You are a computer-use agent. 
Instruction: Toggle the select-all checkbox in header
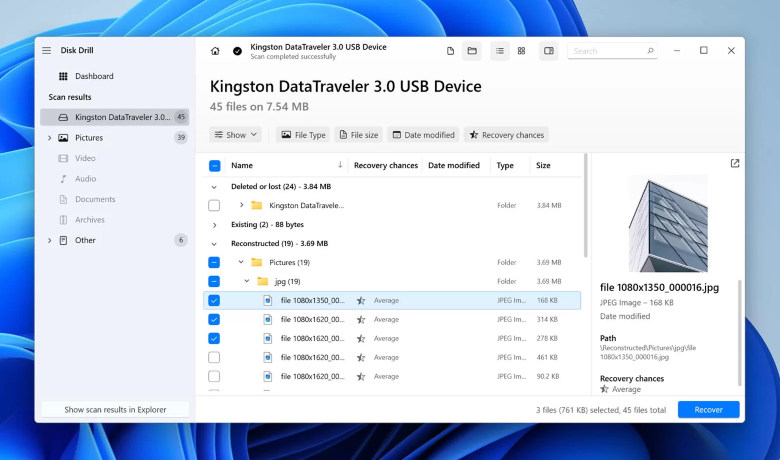pos(214,166)
